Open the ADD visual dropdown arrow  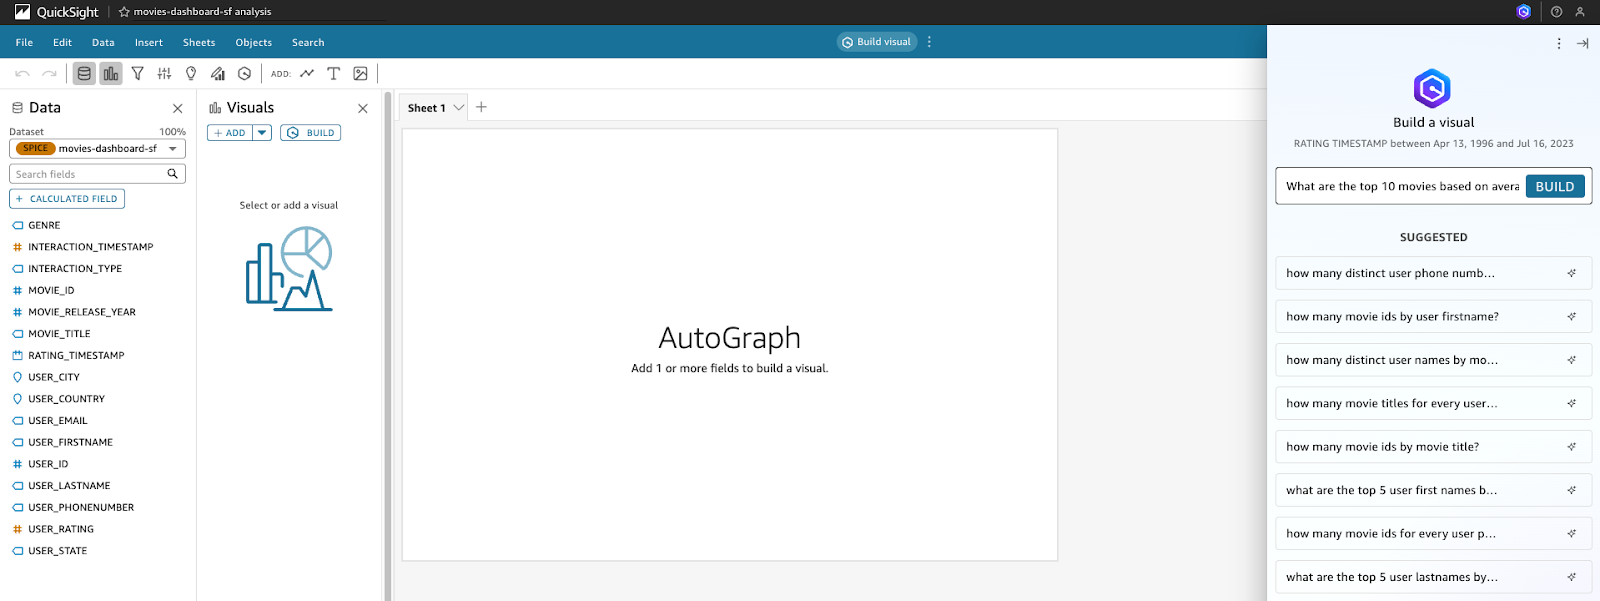(262, 133)
